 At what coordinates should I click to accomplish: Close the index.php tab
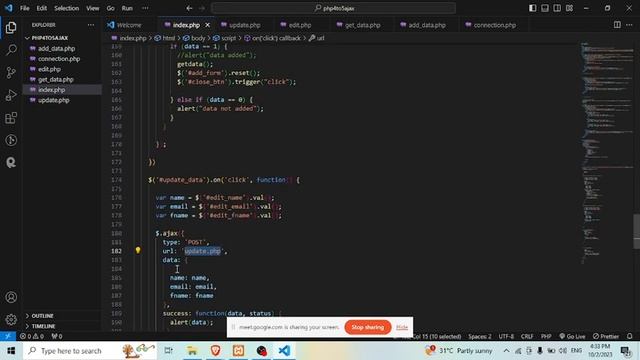[207, 25]
